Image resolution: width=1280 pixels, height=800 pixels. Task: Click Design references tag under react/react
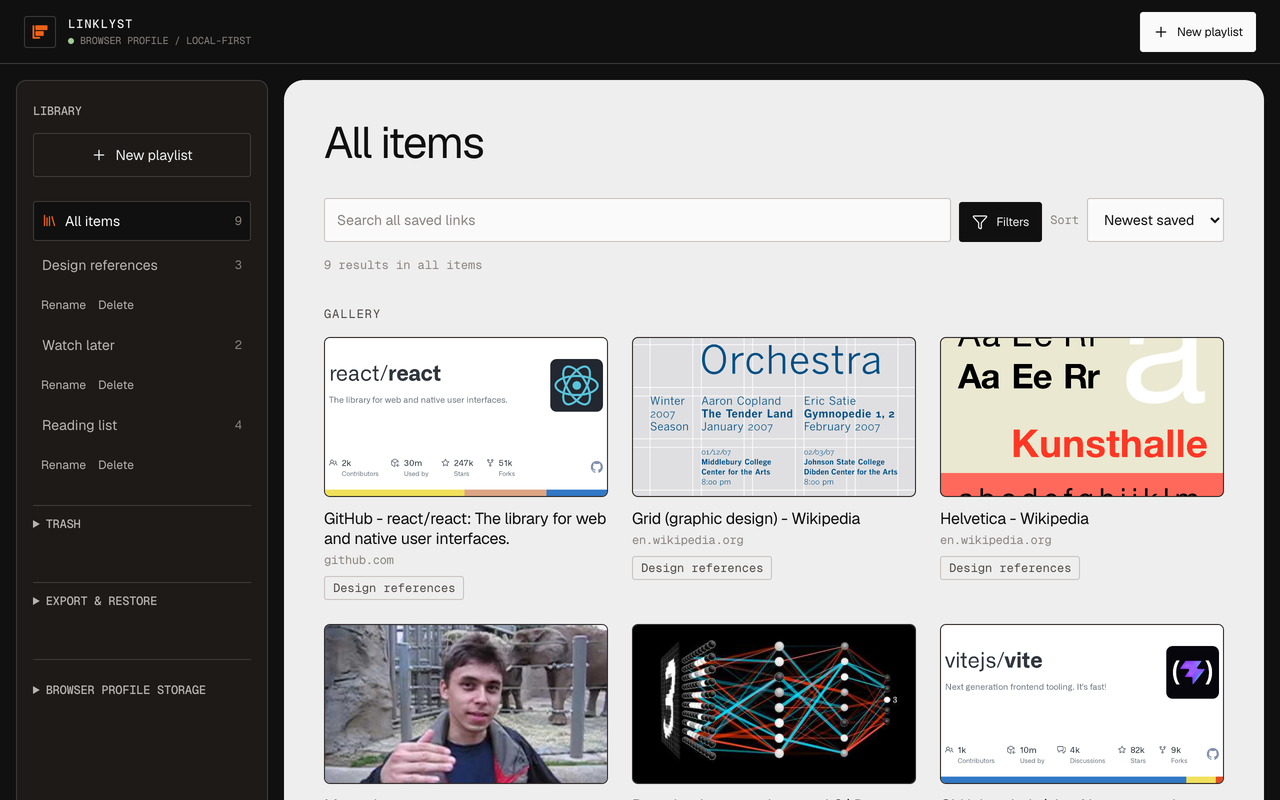(x=394, y=588)
